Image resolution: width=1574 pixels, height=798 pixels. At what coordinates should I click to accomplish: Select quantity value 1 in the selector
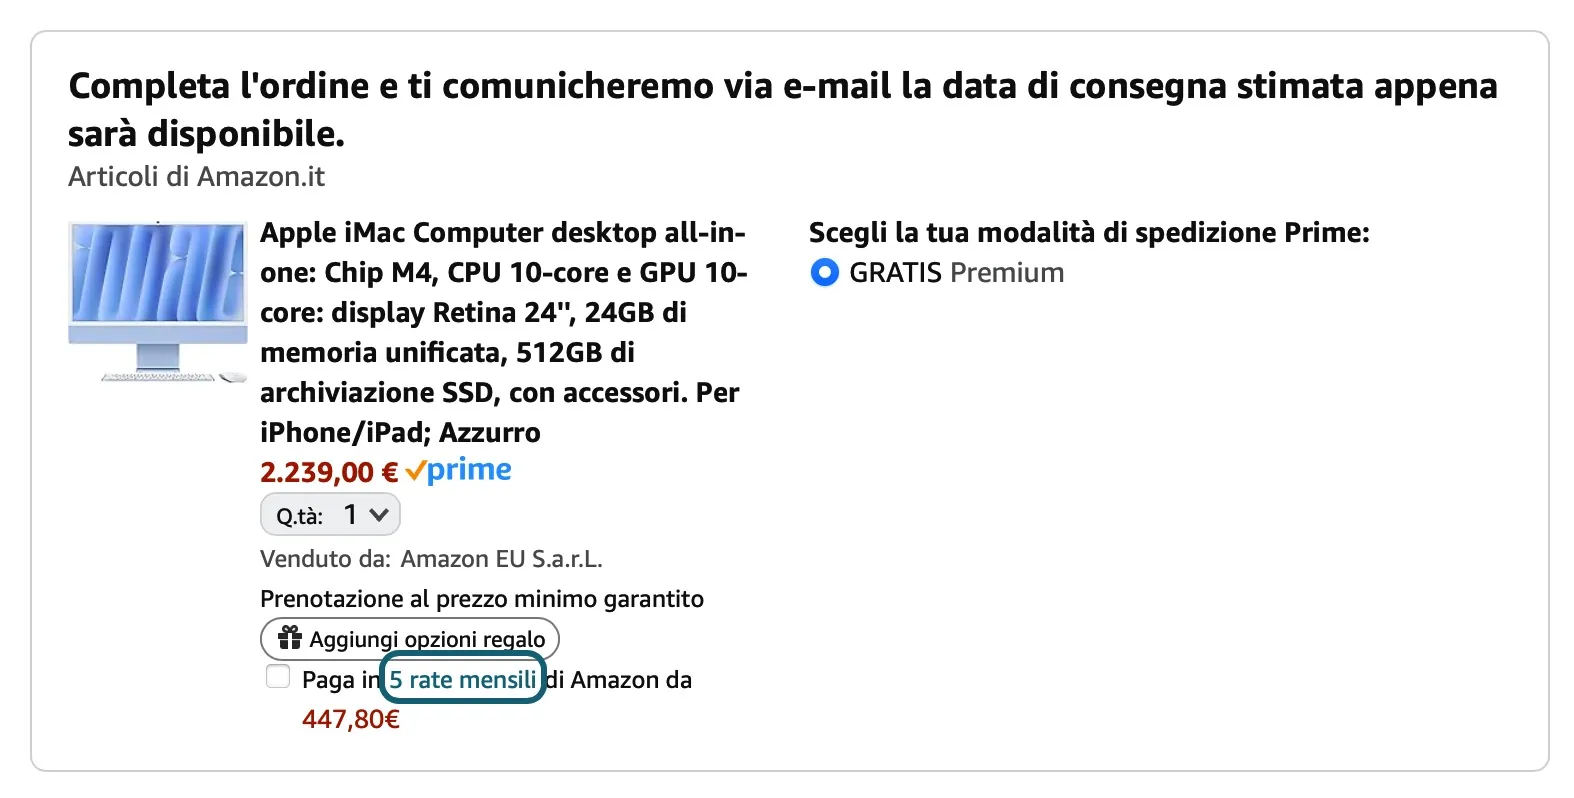[350, 514]
